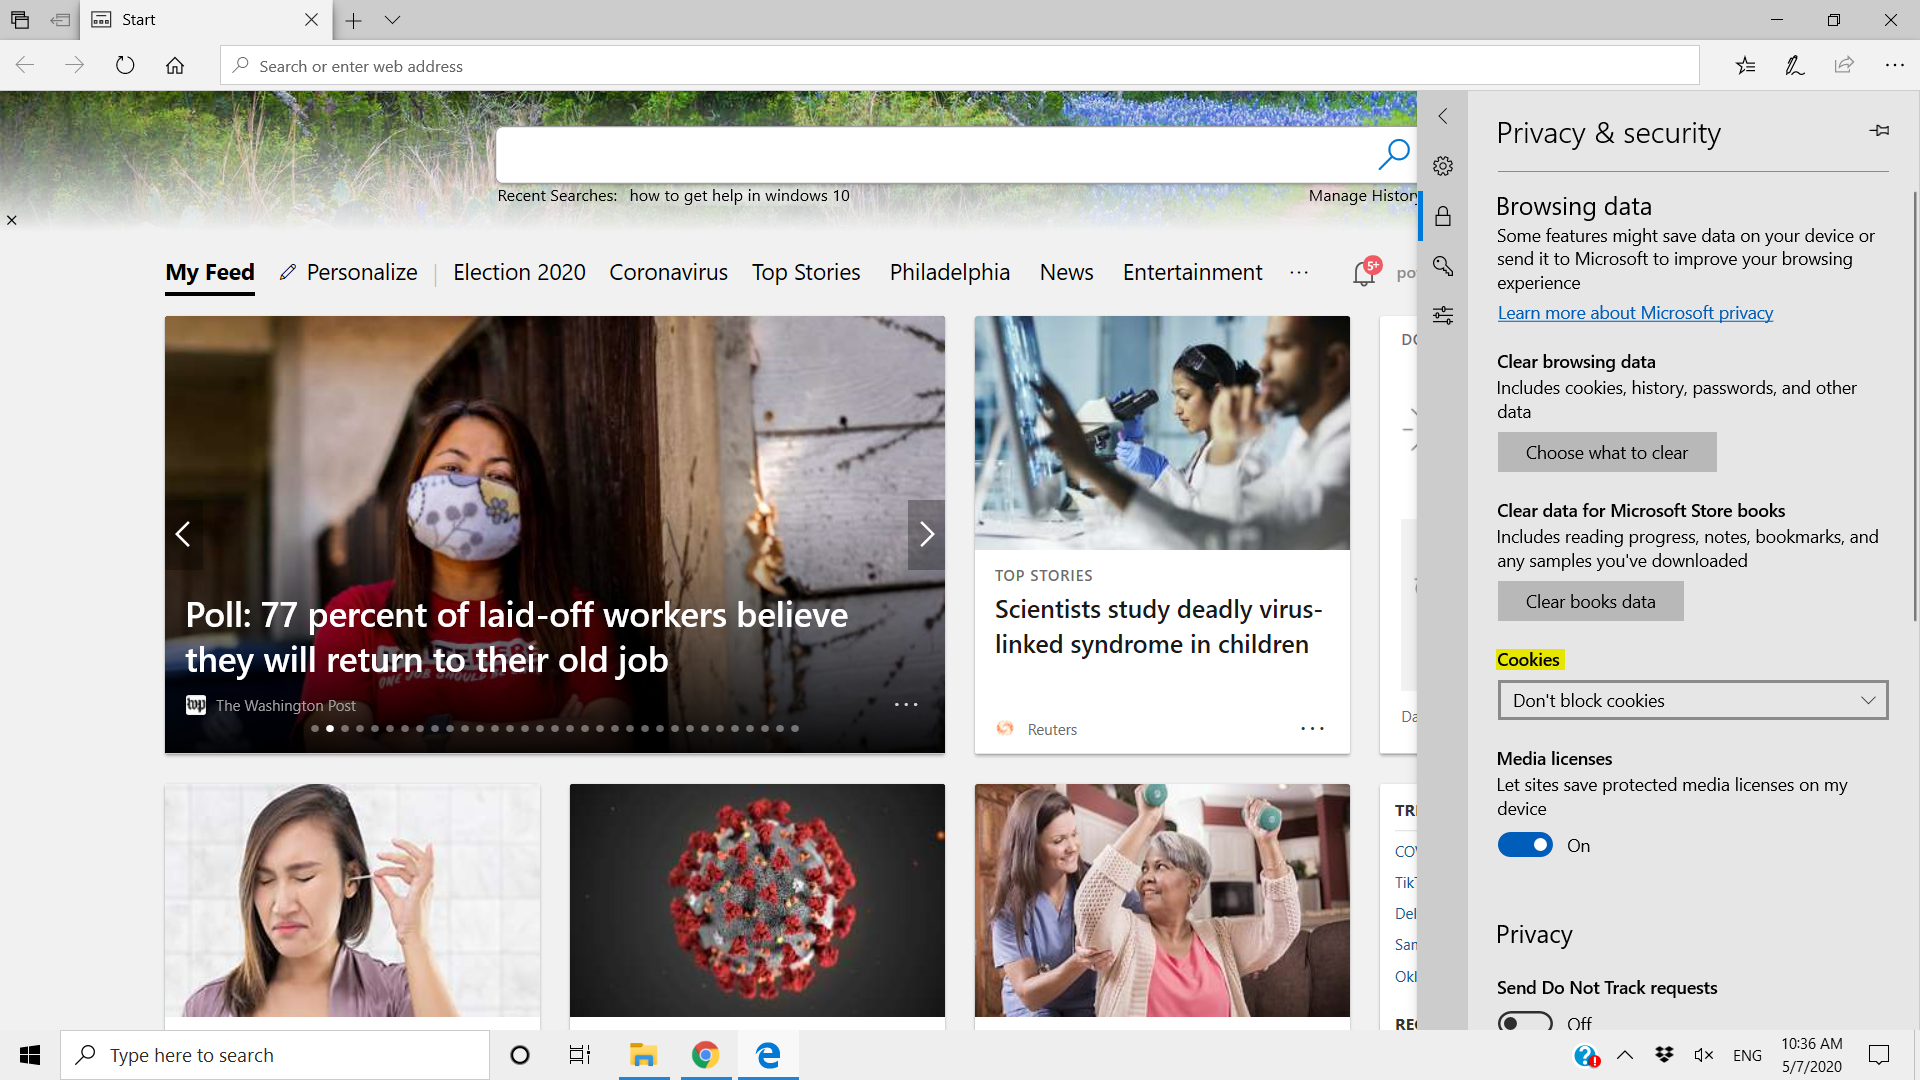This screenshot has width=1920, height=1080.
Task: Enable Send Do Not Track requests
Action: 1525,1022
